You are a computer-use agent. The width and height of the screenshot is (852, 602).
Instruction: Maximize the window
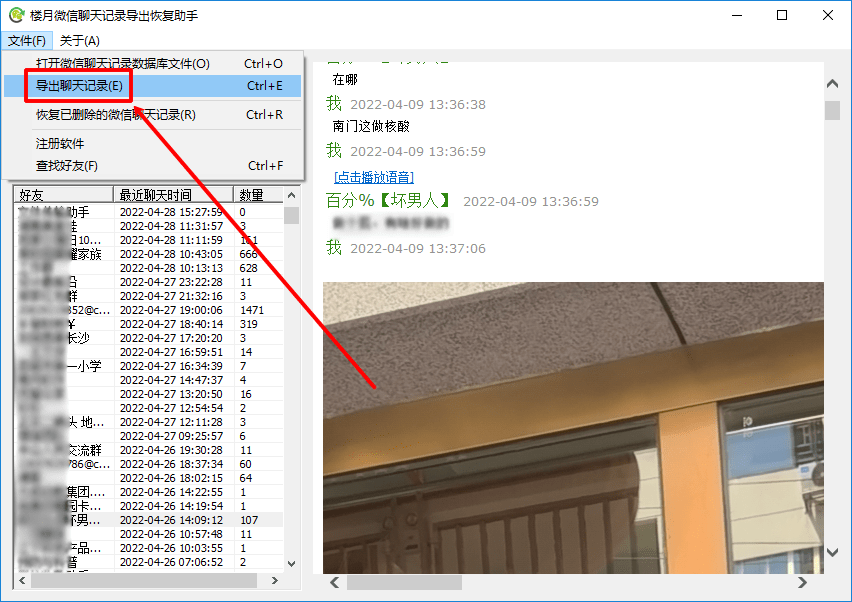click(782, 15)
